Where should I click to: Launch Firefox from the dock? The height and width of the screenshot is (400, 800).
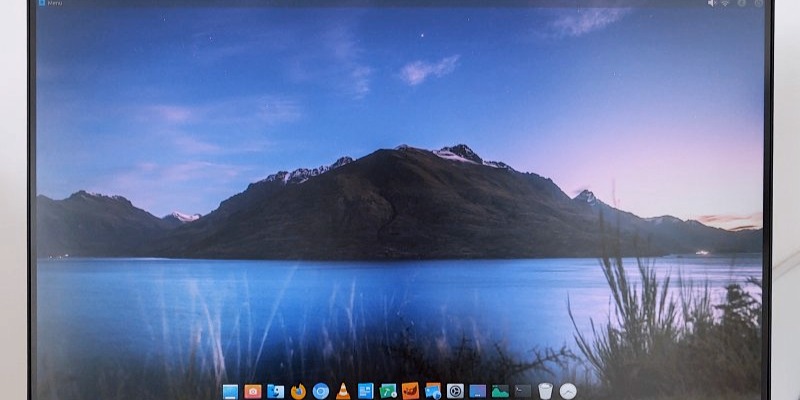[298, 391]
